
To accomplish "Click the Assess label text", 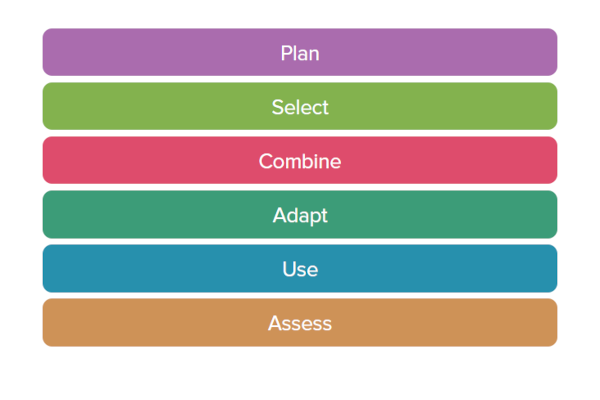I will click(300, 323).
